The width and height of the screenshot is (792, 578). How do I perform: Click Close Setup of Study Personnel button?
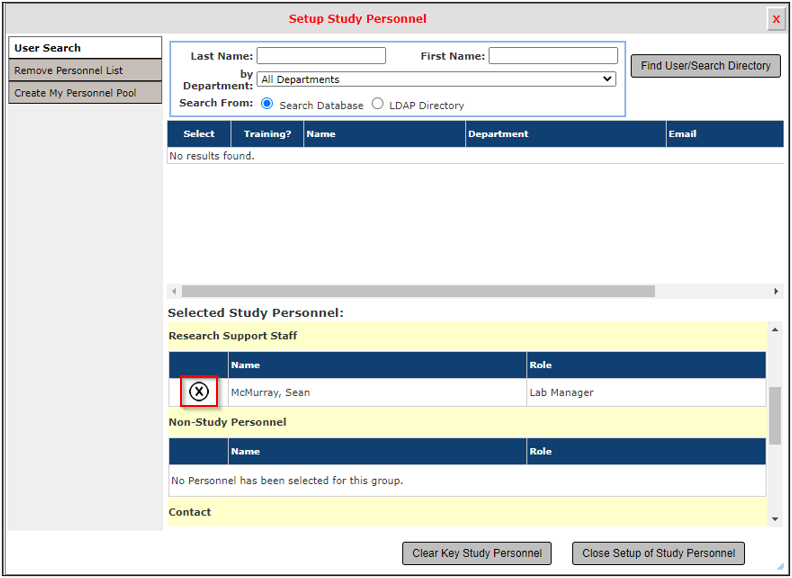point(658,553)
